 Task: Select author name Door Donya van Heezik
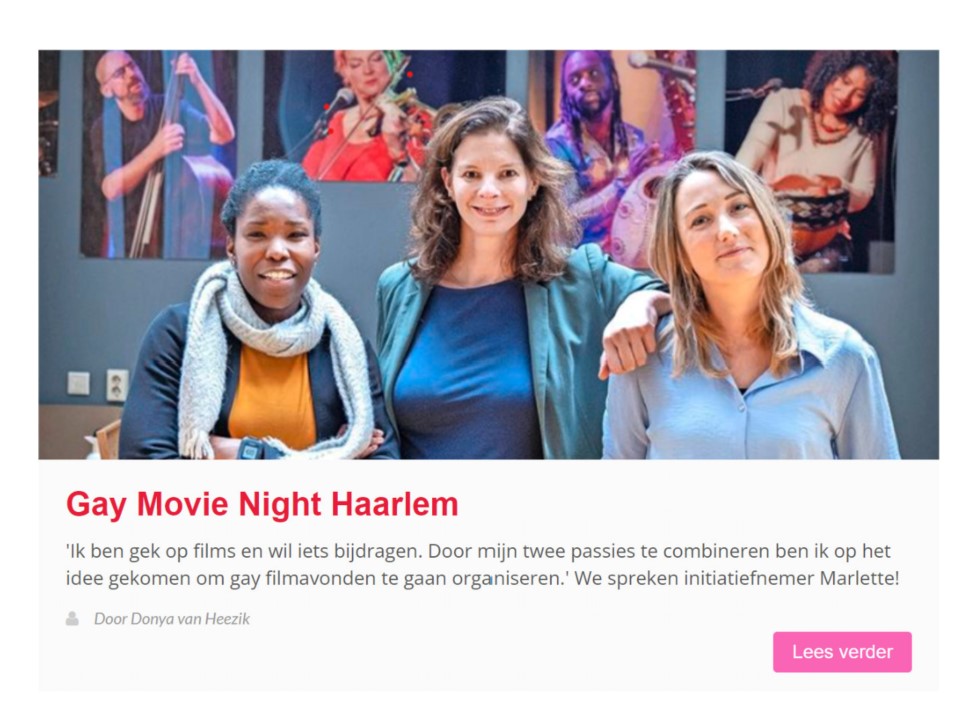[172, 619]
